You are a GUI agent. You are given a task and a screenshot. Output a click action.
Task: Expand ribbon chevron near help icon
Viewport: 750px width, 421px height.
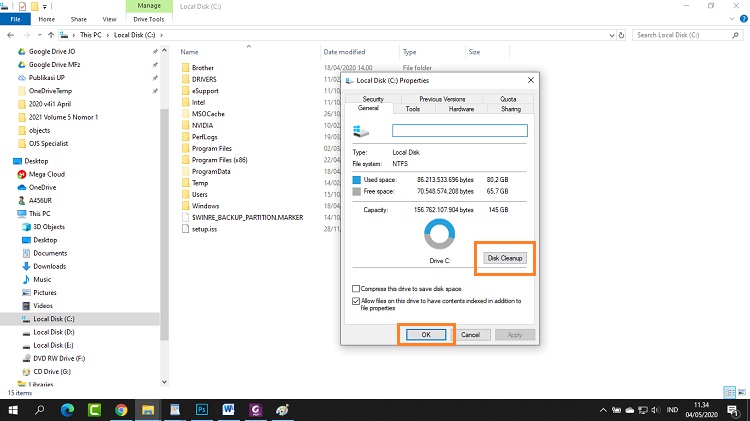coord(731,19)
